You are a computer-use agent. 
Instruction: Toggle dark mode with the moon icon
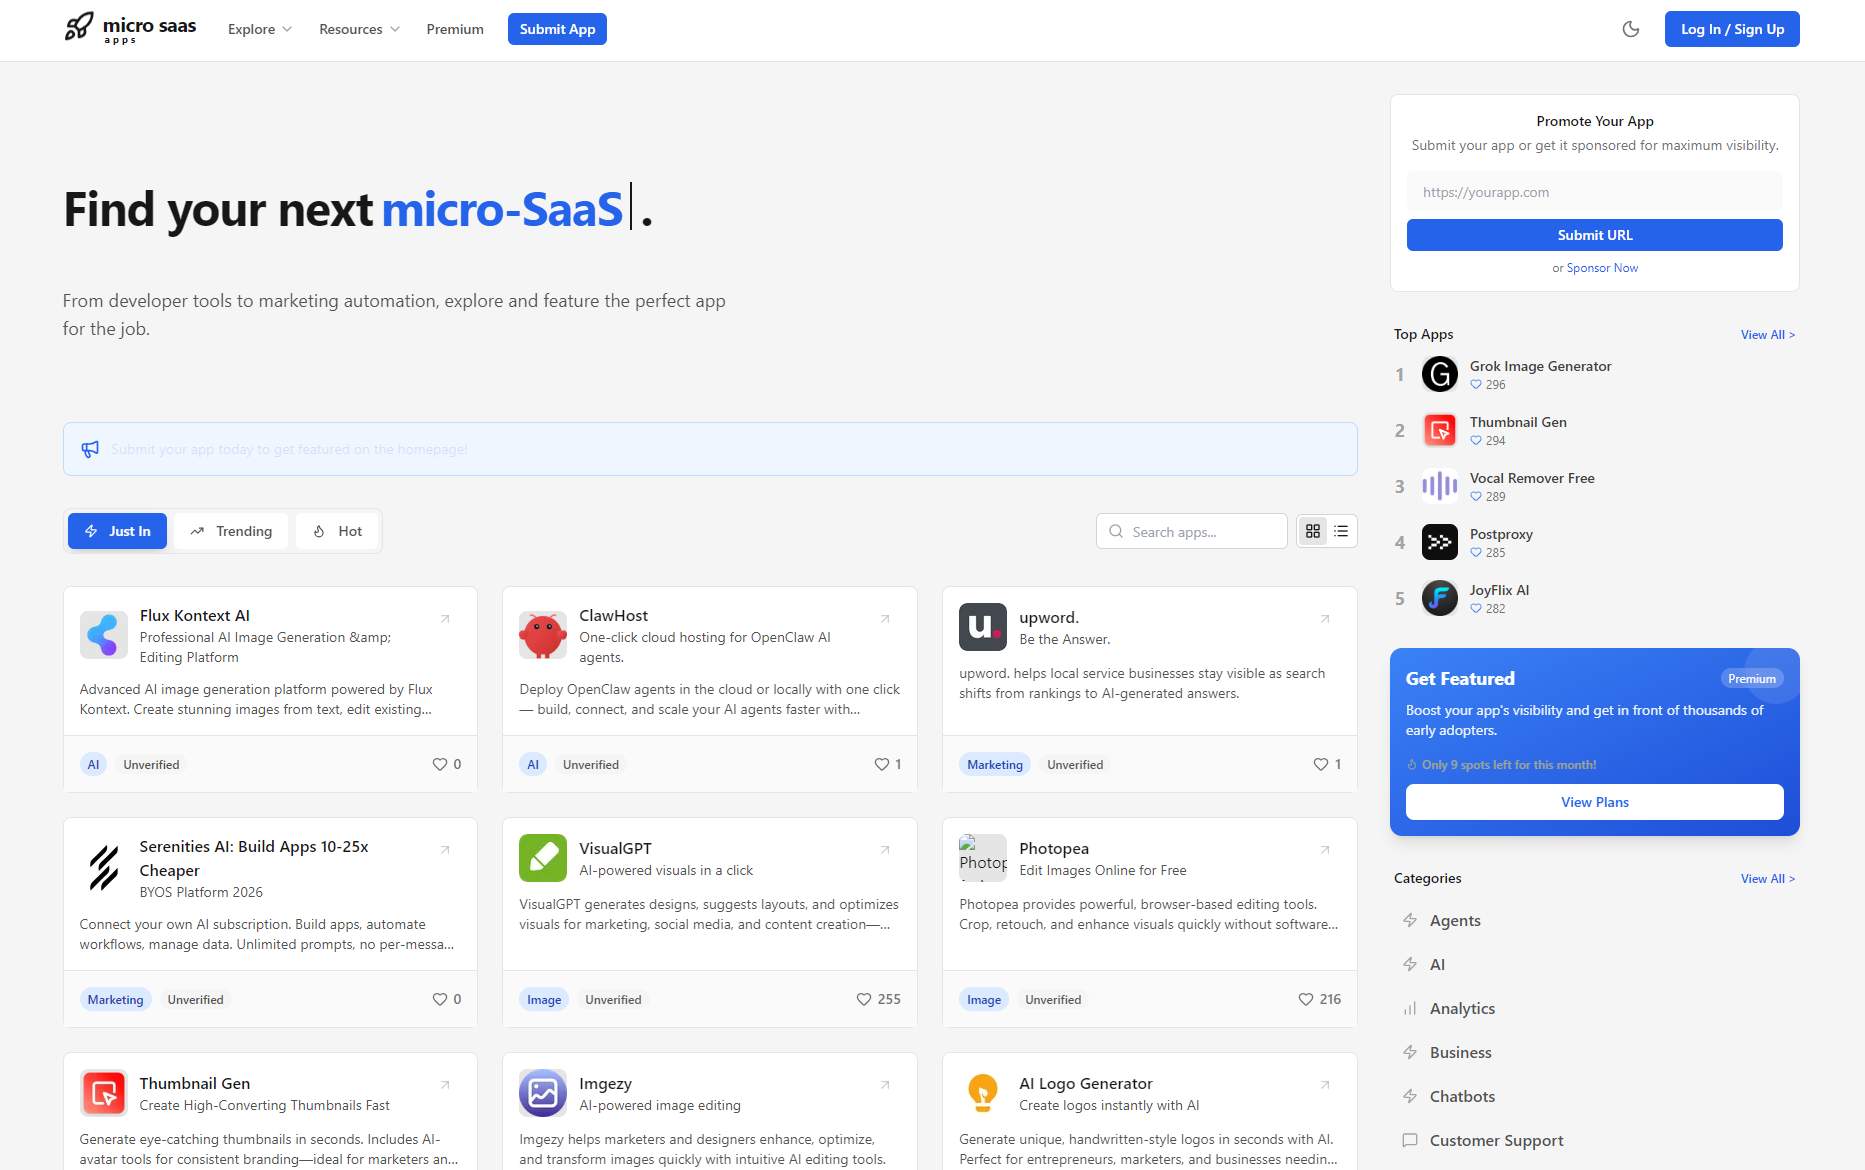pos(1631,29)
